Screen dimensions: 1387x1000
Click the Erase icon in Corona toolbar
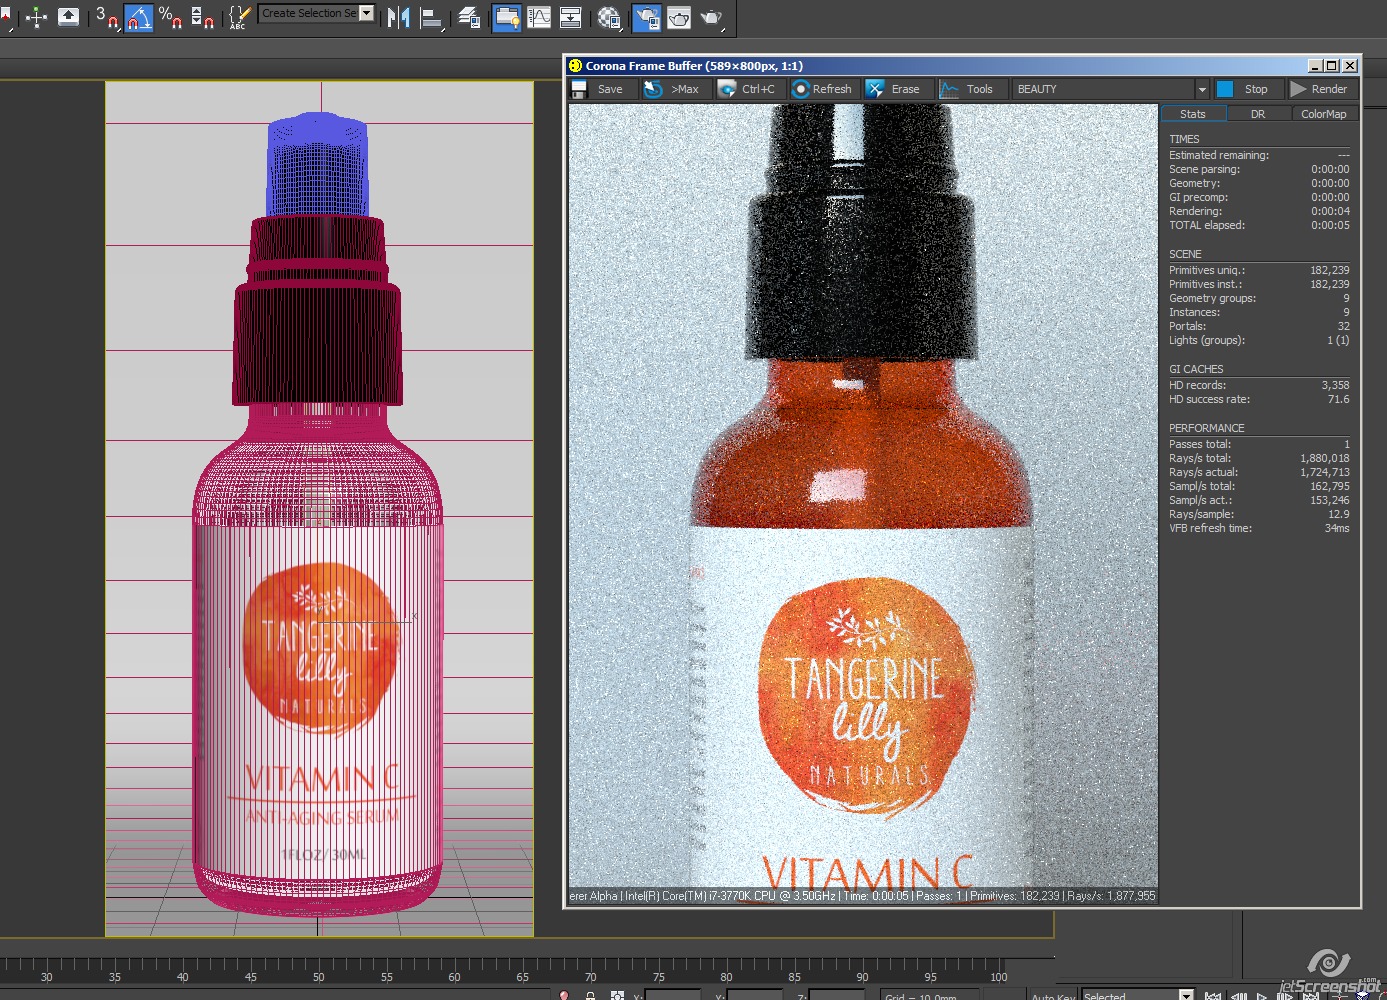(x=875, y=89)
